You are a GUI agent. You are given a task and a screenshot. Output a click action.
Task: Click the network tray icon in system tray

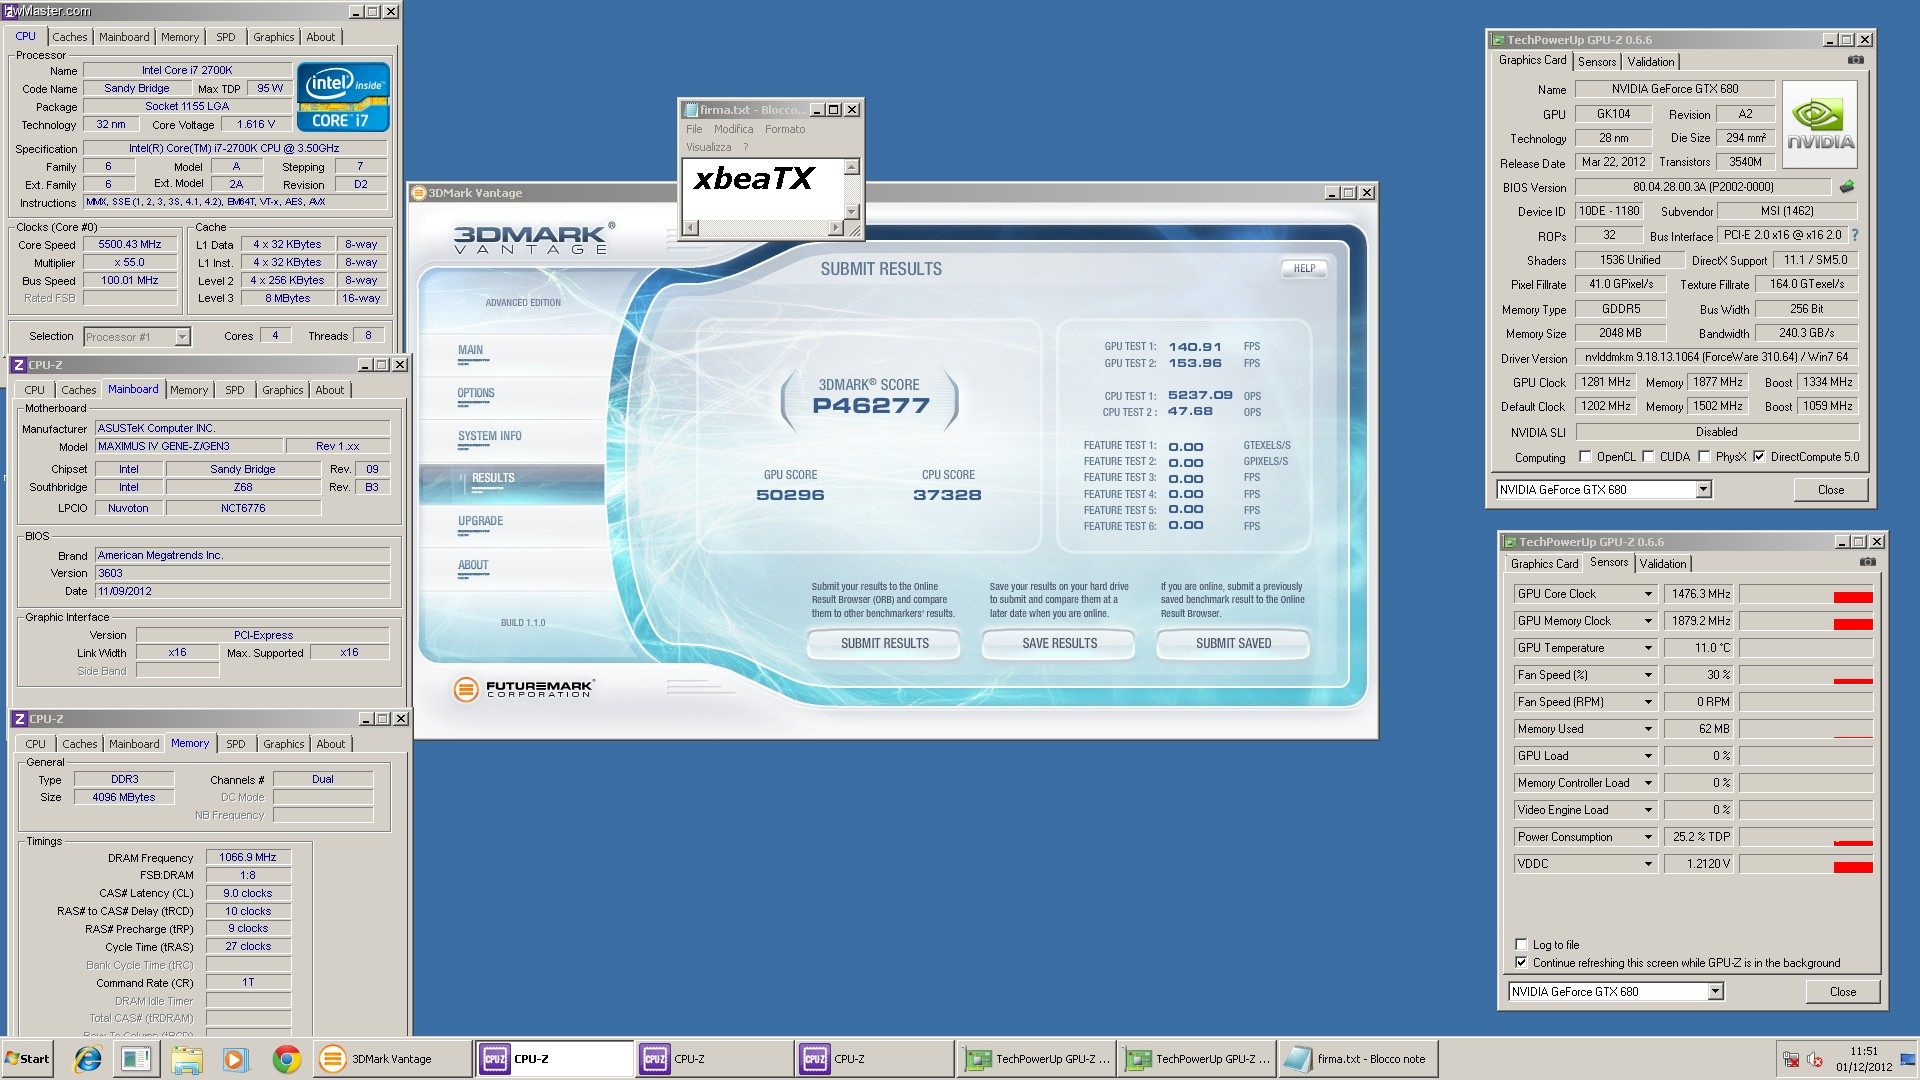coord(1791,1060)
